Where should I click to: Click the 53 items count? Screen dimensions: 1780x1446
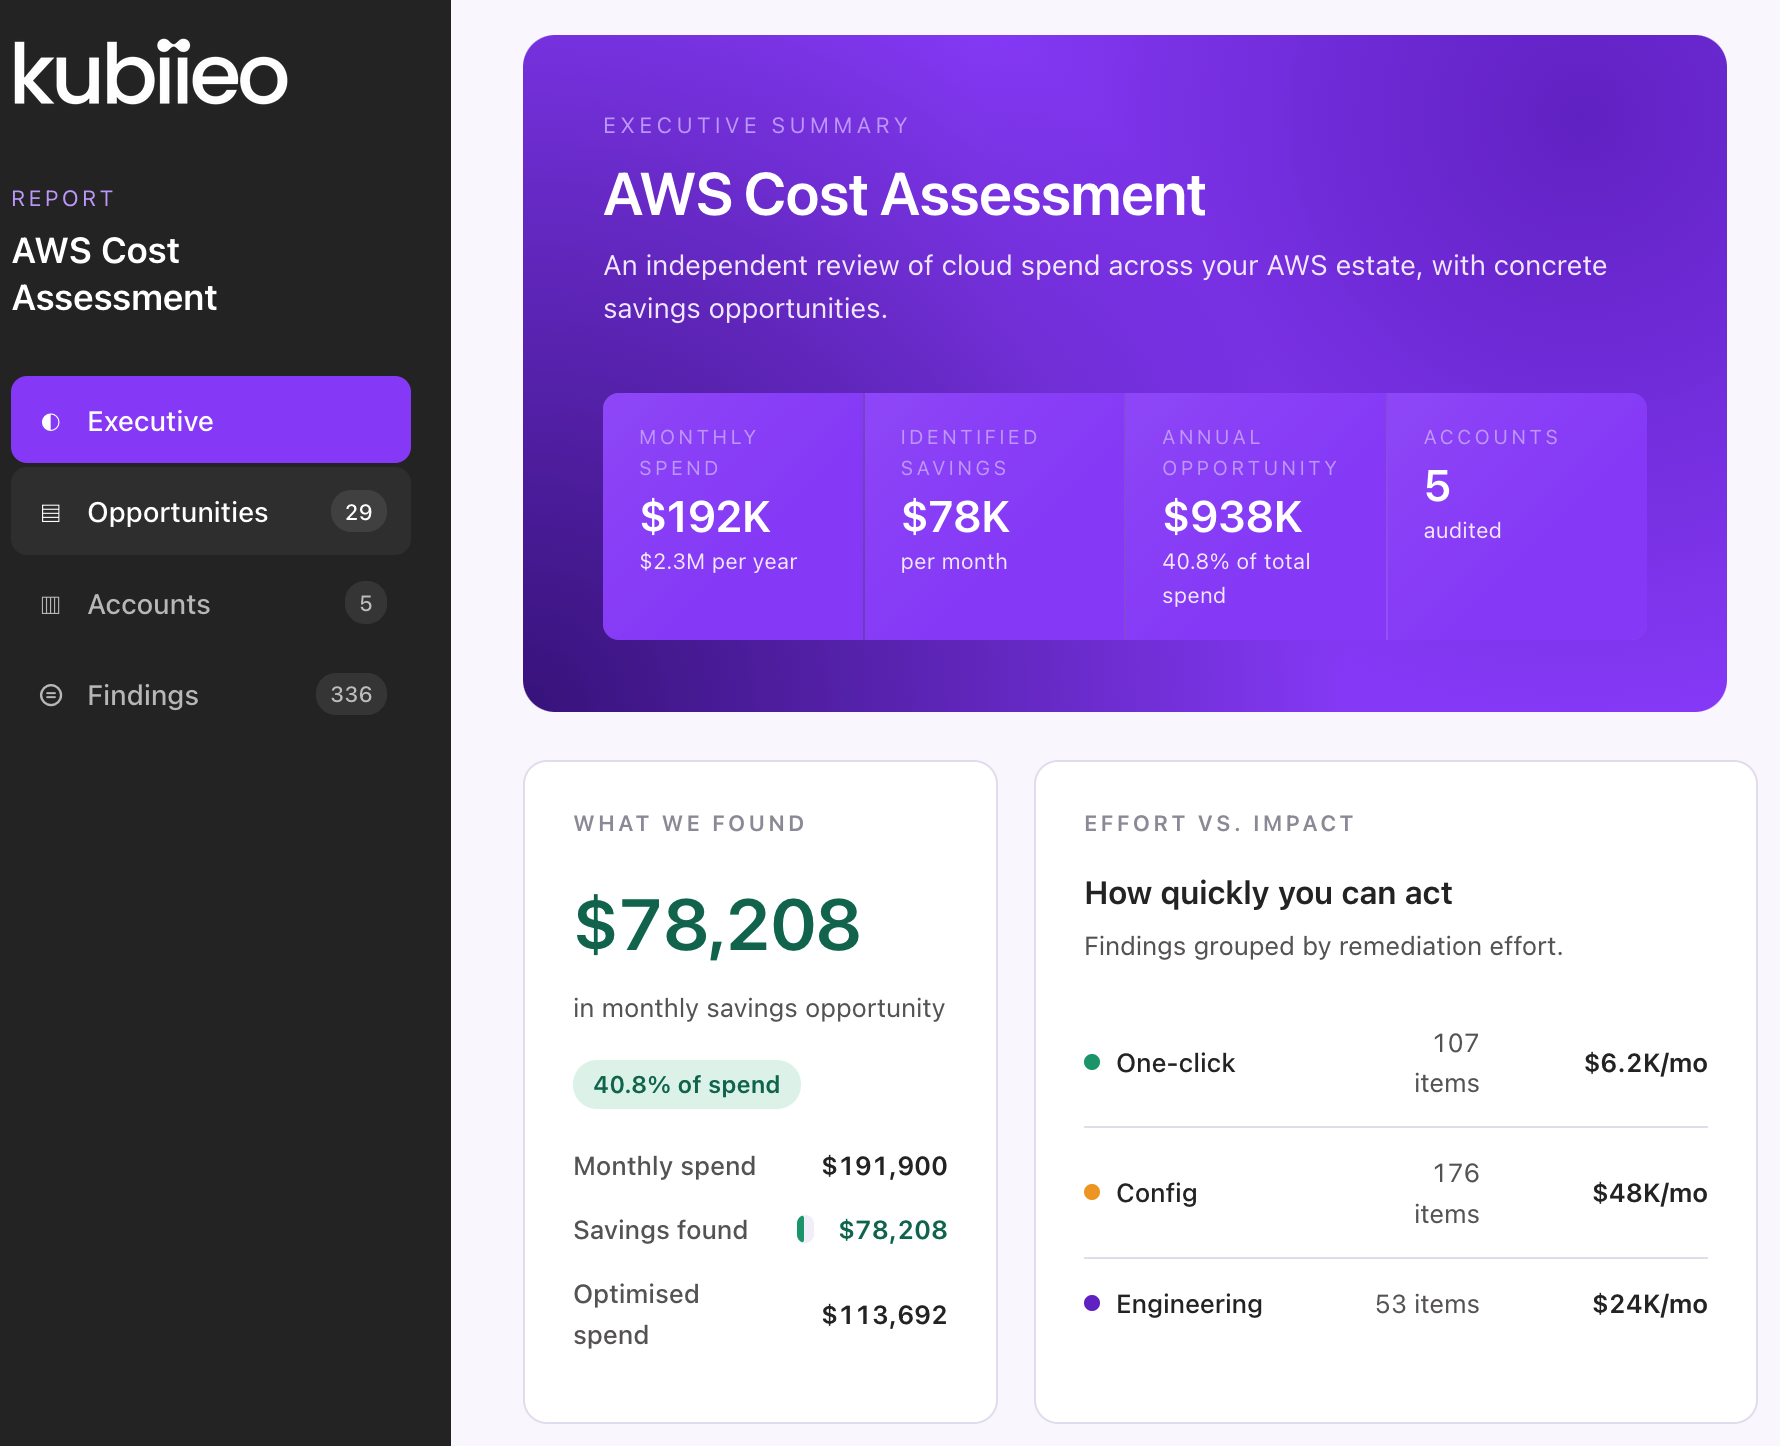pyautogui.click(x=1427, y=1304)
